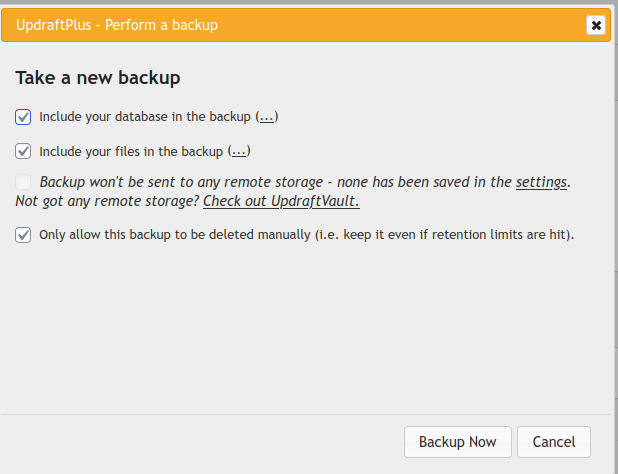Click the 'Take a new backup' heading
Screen dimensions: 618x474
[97, 77]
